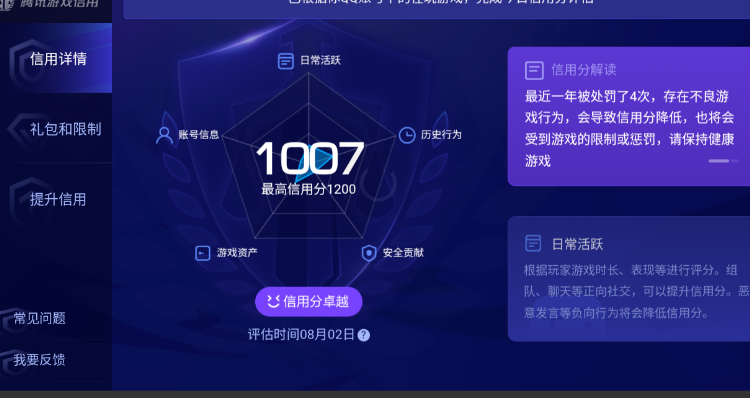
Task: Click the 安全贡献 shield icon
Action: [x=369, y=253]
